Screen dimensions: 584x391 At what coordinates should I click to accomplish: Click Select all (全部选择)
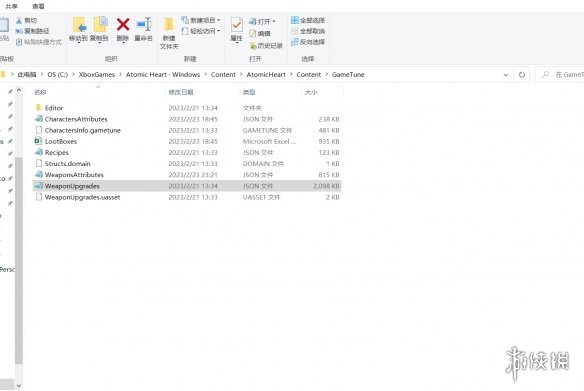(308, 20)
